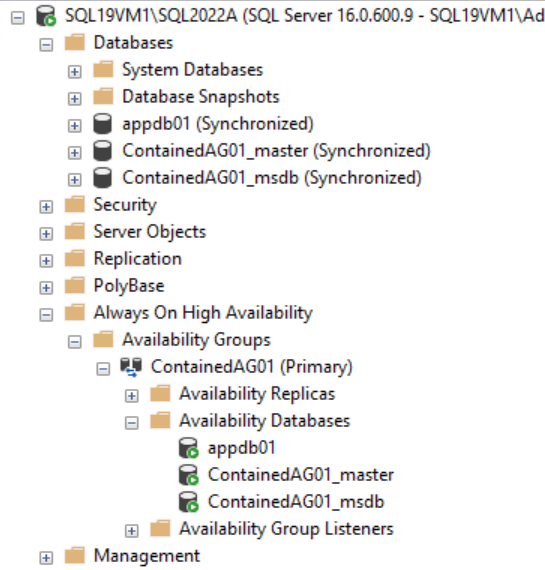Expand the Availability Replicas folder
Viewport: 545px width, 570px height.
[x=132, y=396]
